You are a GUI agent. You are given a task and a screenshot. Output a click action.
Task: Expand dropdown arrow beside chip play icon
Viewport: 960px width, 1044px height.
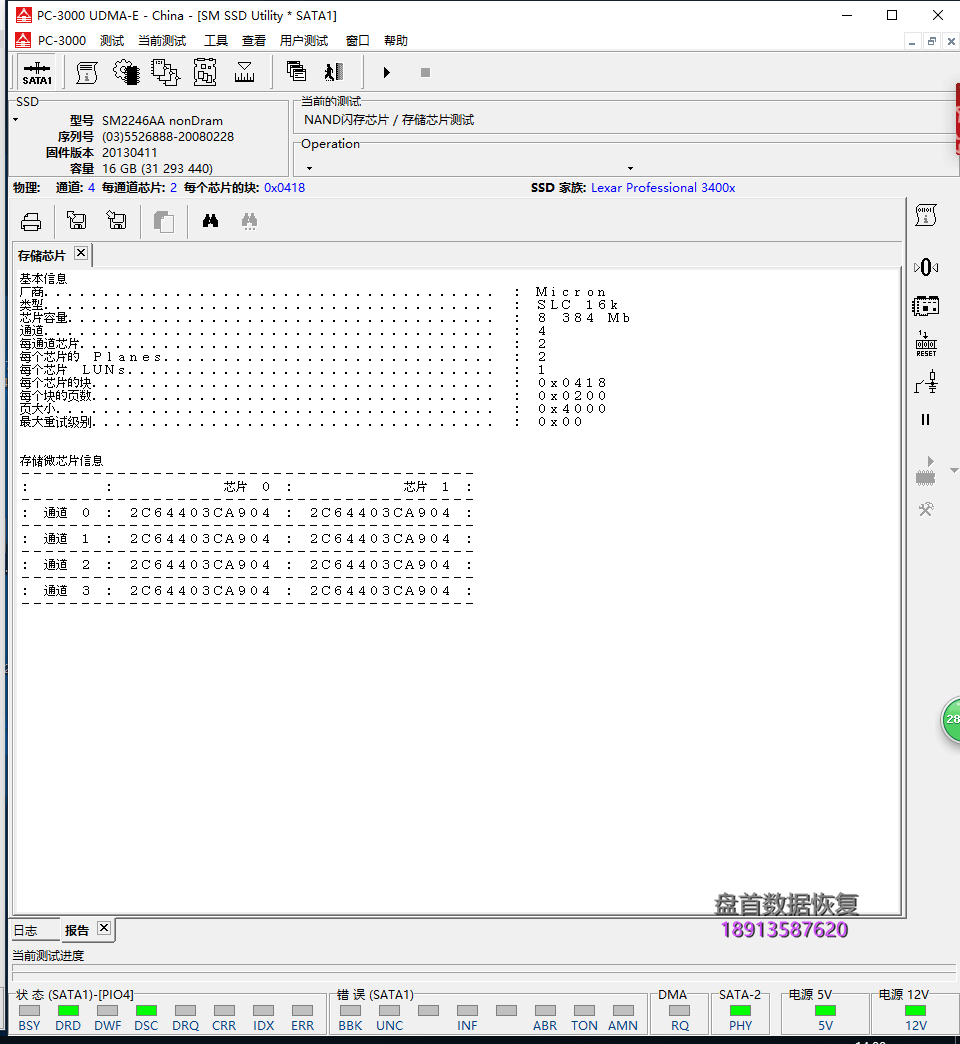coord(953,471)
